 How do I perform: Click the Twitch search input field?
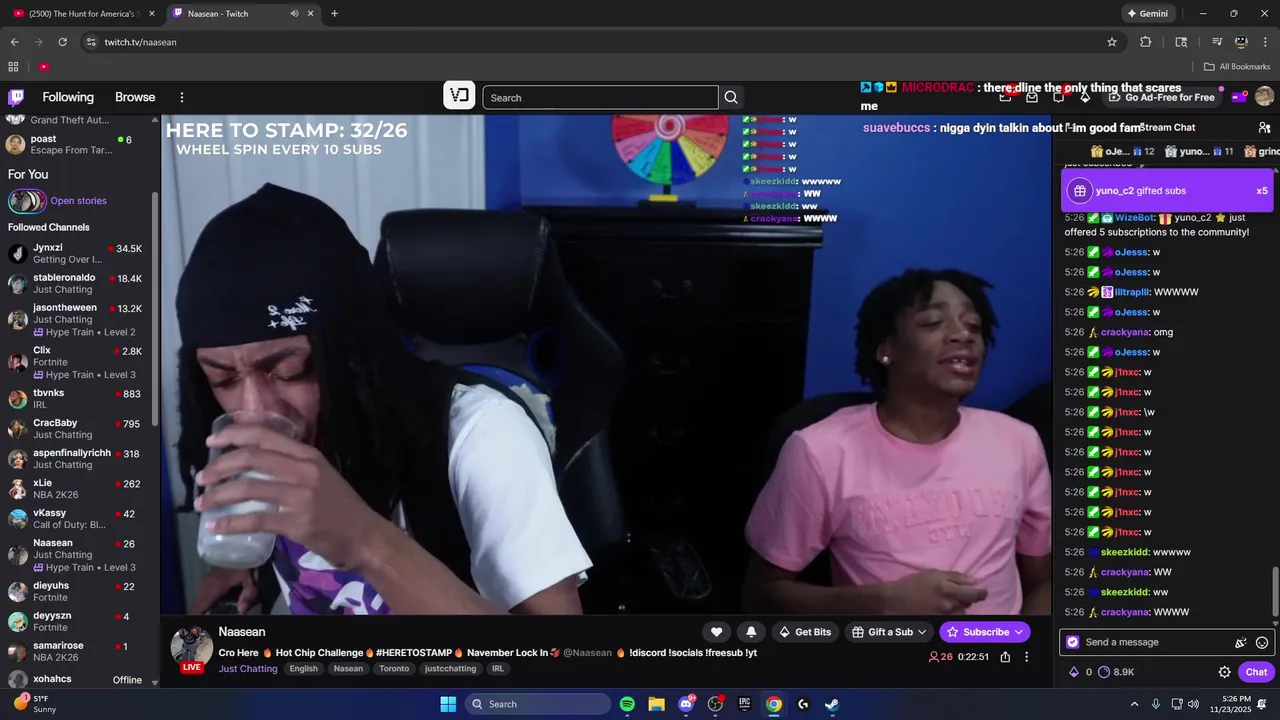(x=600, y=97)
